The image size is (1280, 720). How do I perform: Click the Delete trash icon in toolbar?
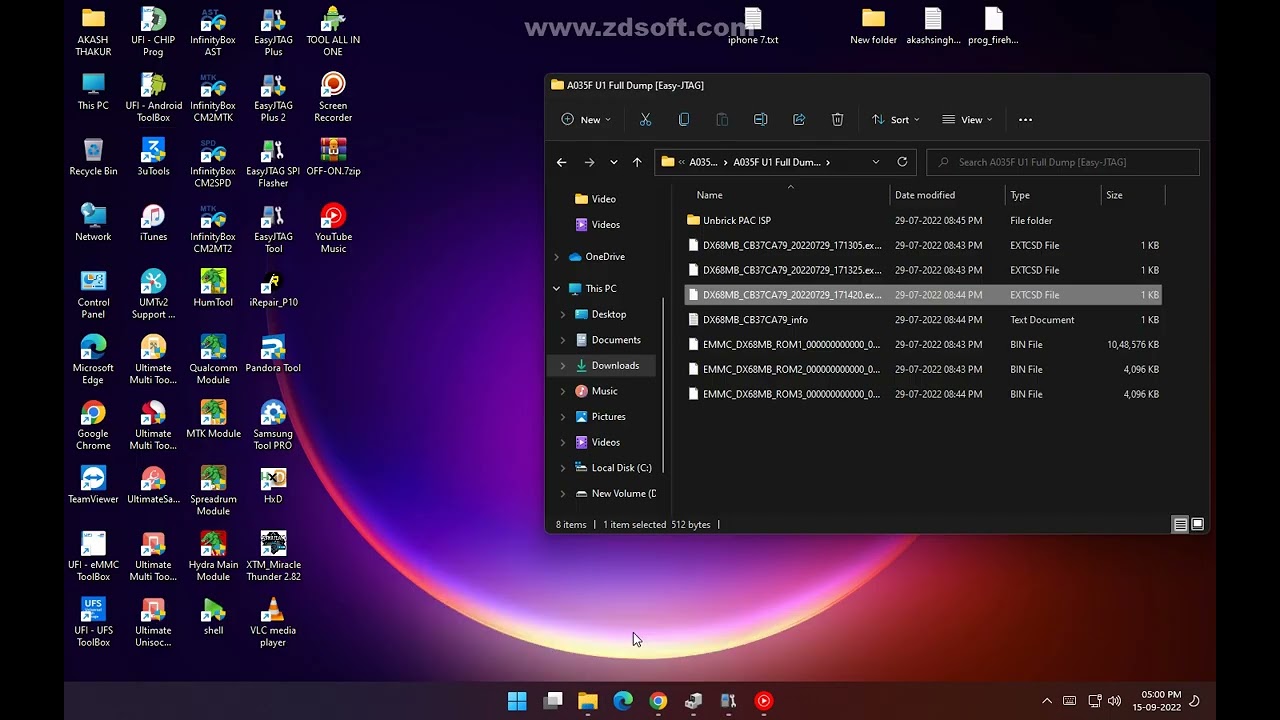click(837, 120)
